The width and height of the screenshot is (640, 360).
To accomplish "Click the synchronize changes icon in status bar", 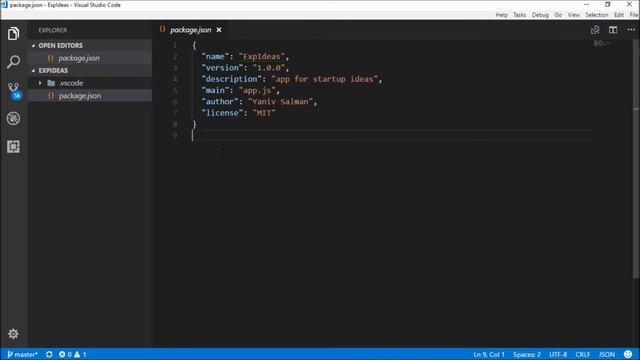I will click(x=49, y=354).
